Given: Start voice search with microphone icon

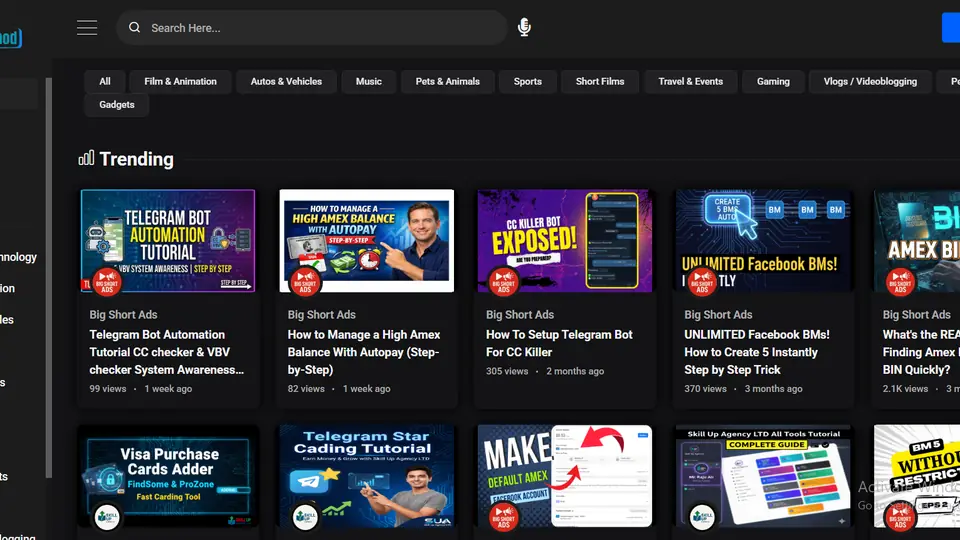Looking at the screenshot, I should 524,28.
